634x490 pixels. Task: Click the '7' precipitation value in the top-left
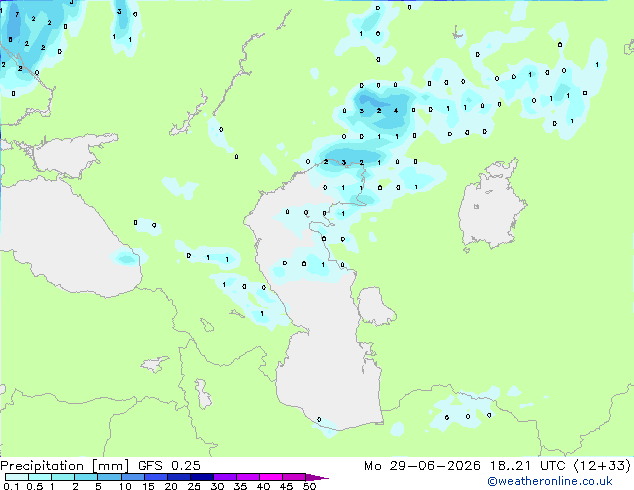tap(17, 15)
